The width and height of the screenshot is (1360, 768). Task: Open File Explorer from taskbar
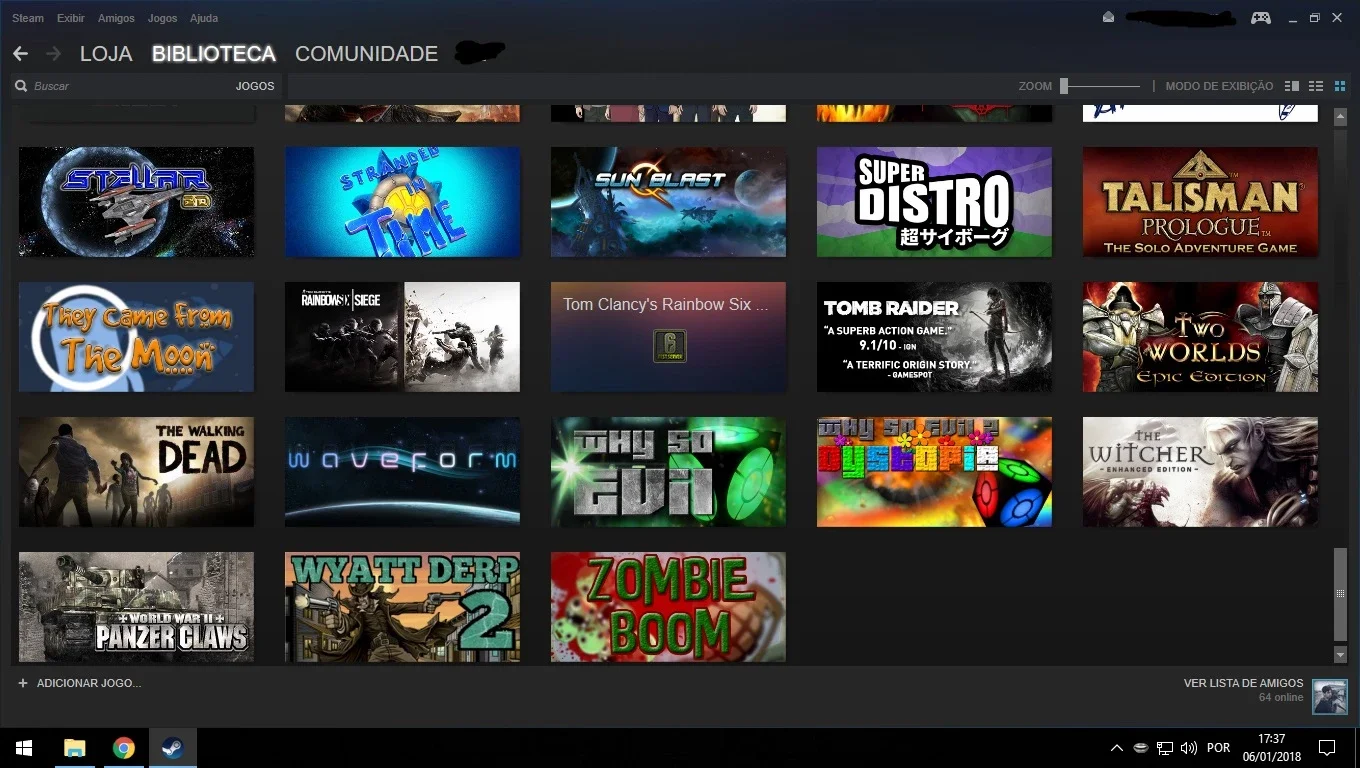click(x=75, y=748)
